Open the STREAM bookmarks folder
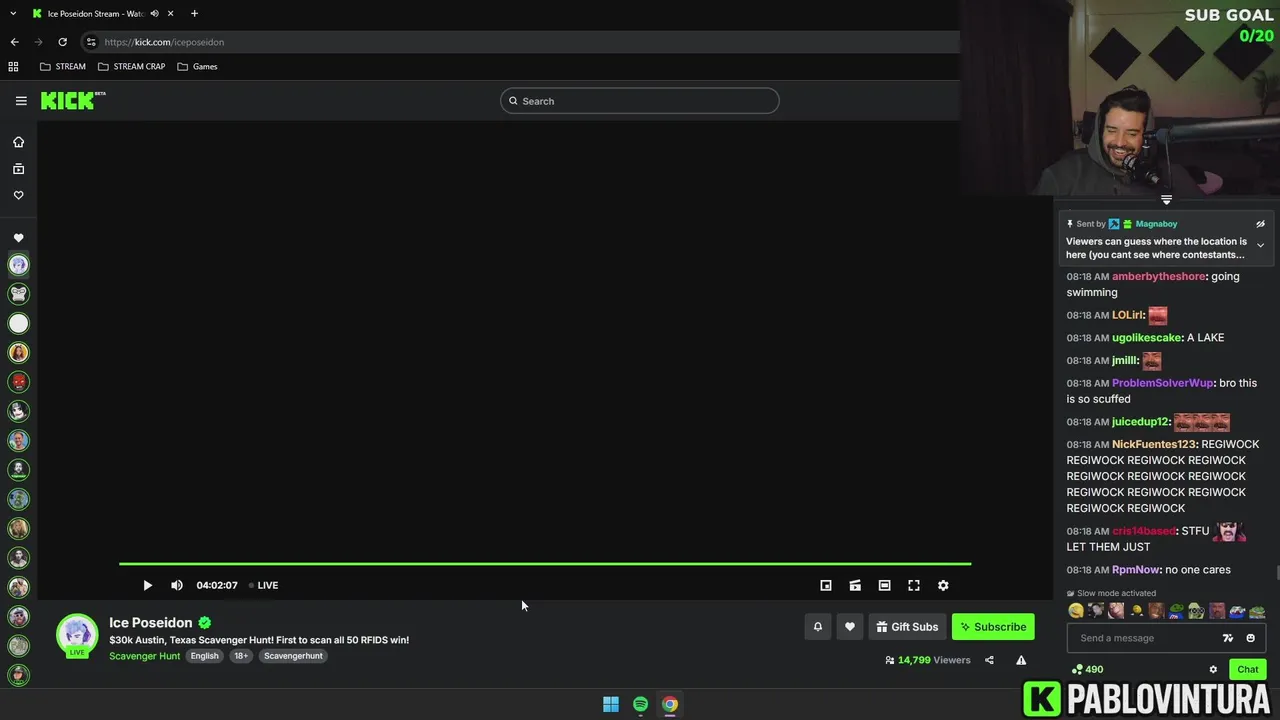 tap(62, 67)
